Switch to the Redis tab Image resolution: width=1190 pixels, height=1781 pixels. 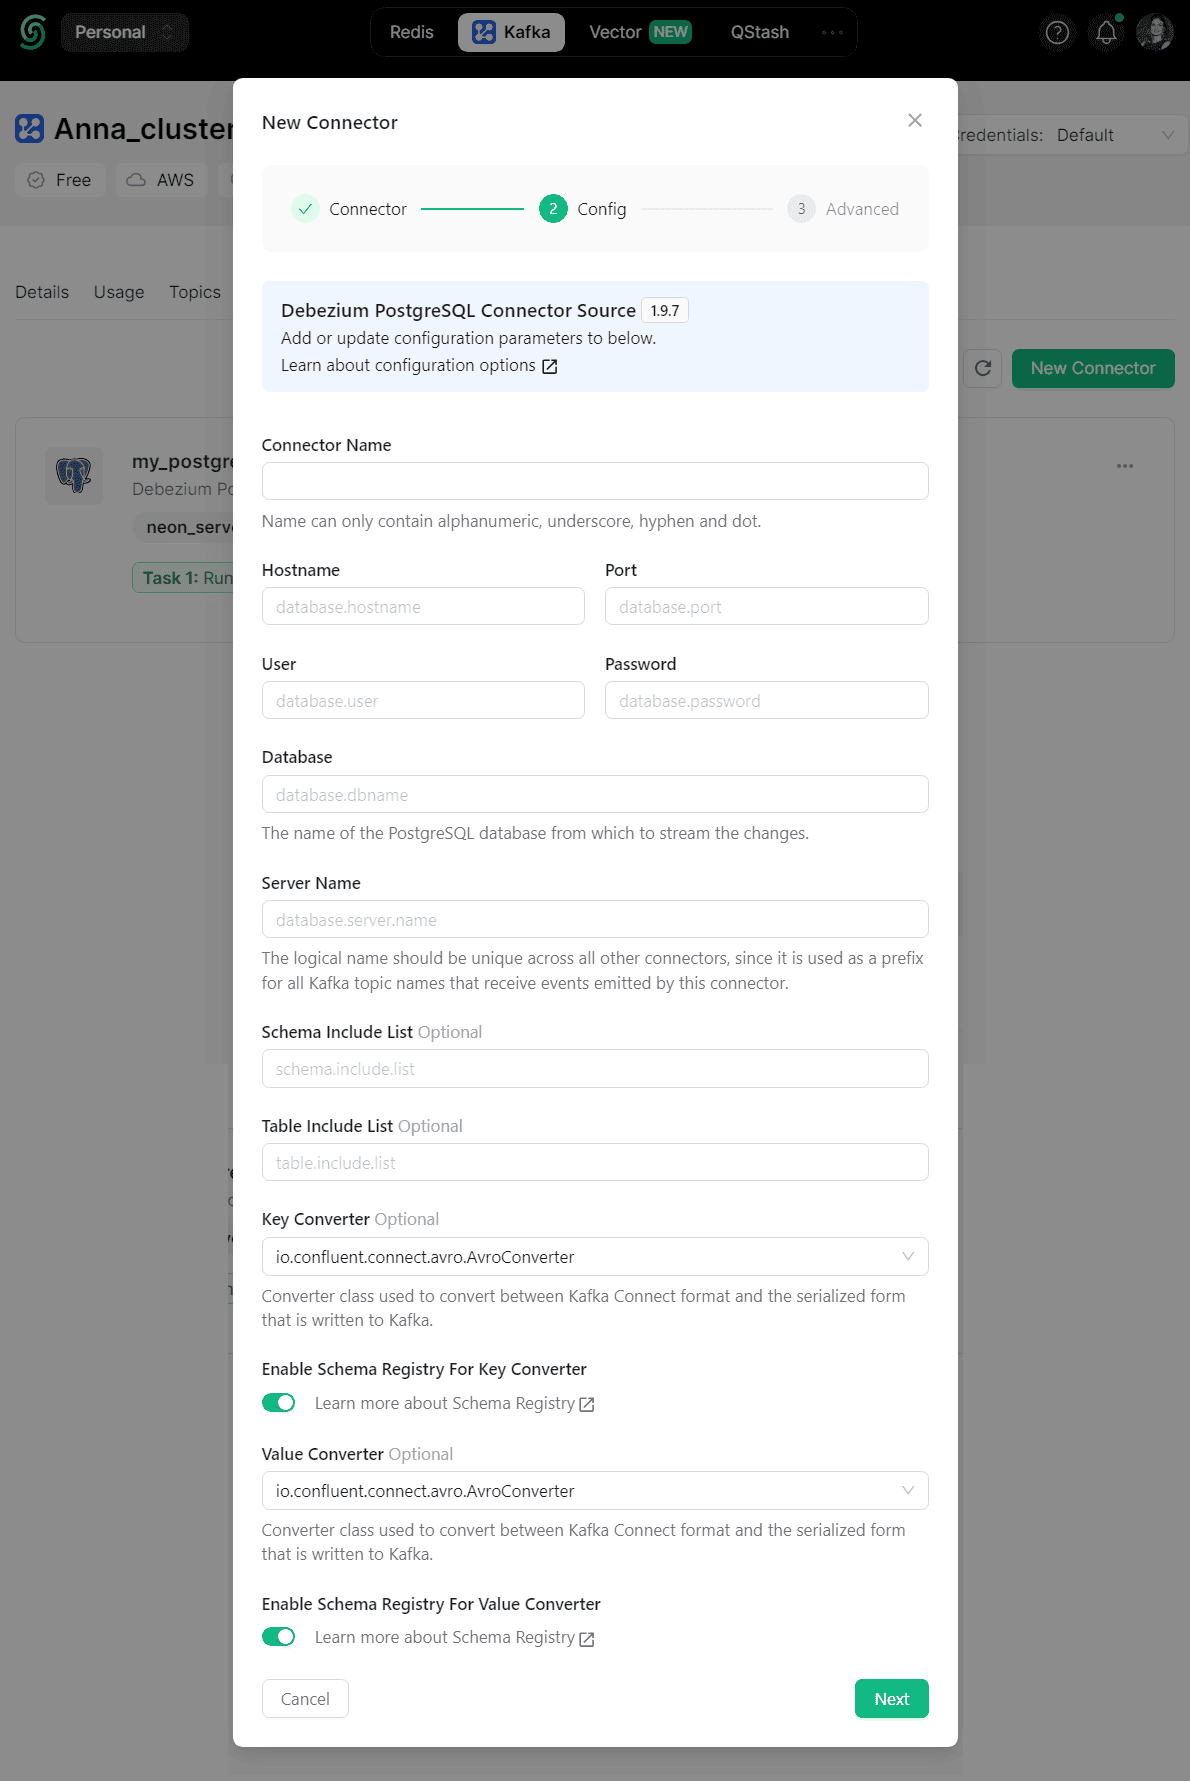point(412,32)
